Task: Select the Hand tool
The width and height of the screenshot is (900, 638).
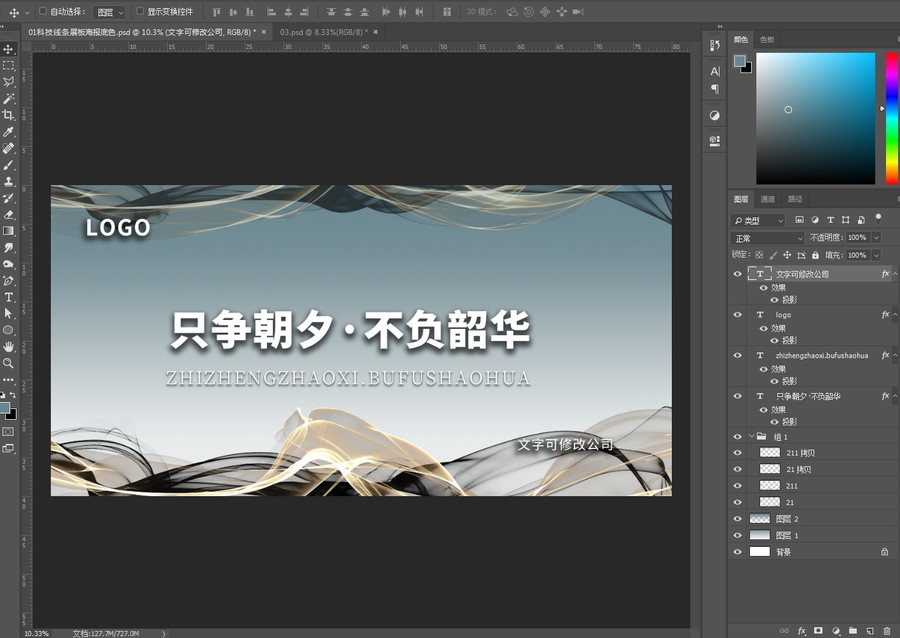Action: pyautogui.click(x=9, y=347)
